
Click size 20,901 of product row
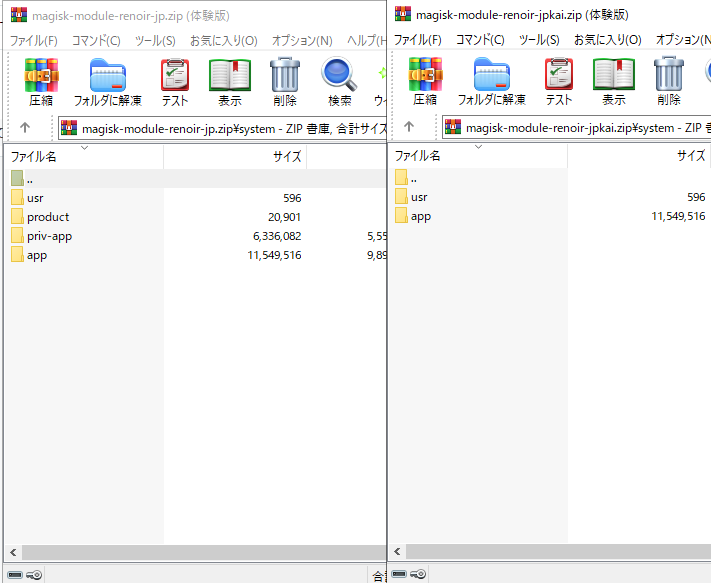click(284, 217)
